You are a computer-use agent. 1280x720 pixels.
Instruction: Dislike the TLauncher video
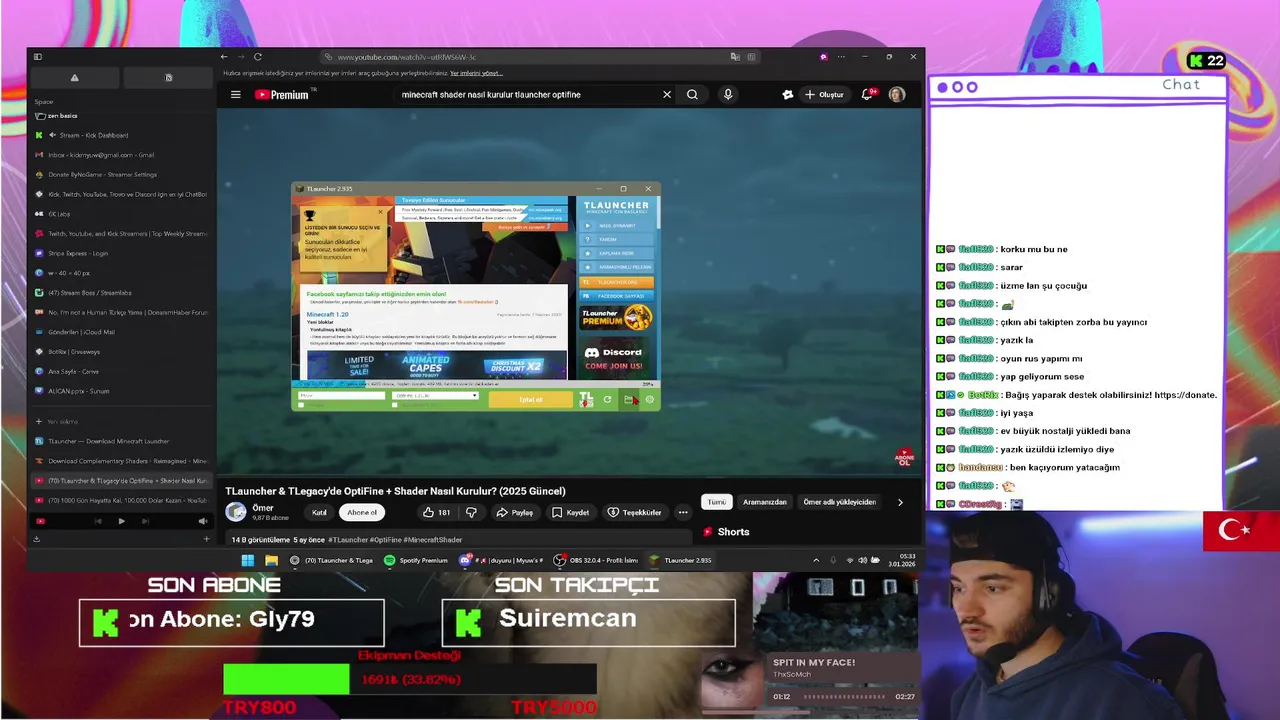(471, 513)
